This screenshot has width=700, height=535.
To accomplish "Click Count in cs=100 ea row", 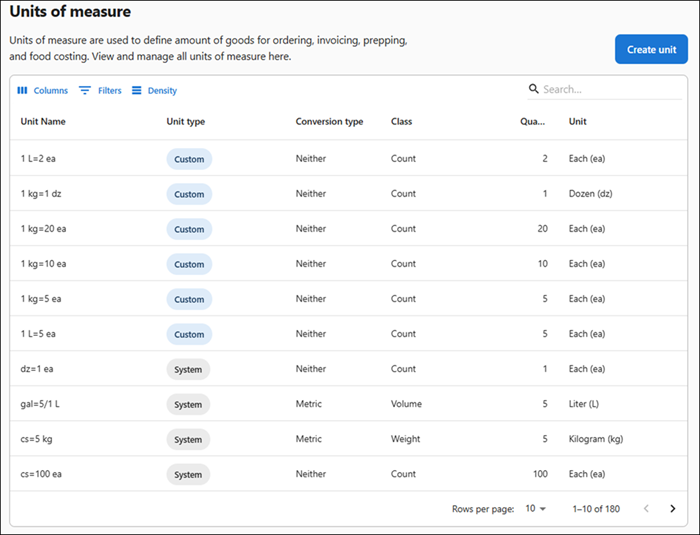I will [x=403, y=474].
